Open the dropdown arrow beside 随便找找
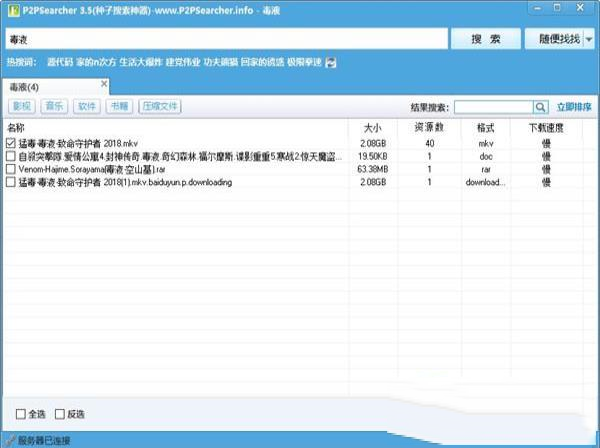 588,39
